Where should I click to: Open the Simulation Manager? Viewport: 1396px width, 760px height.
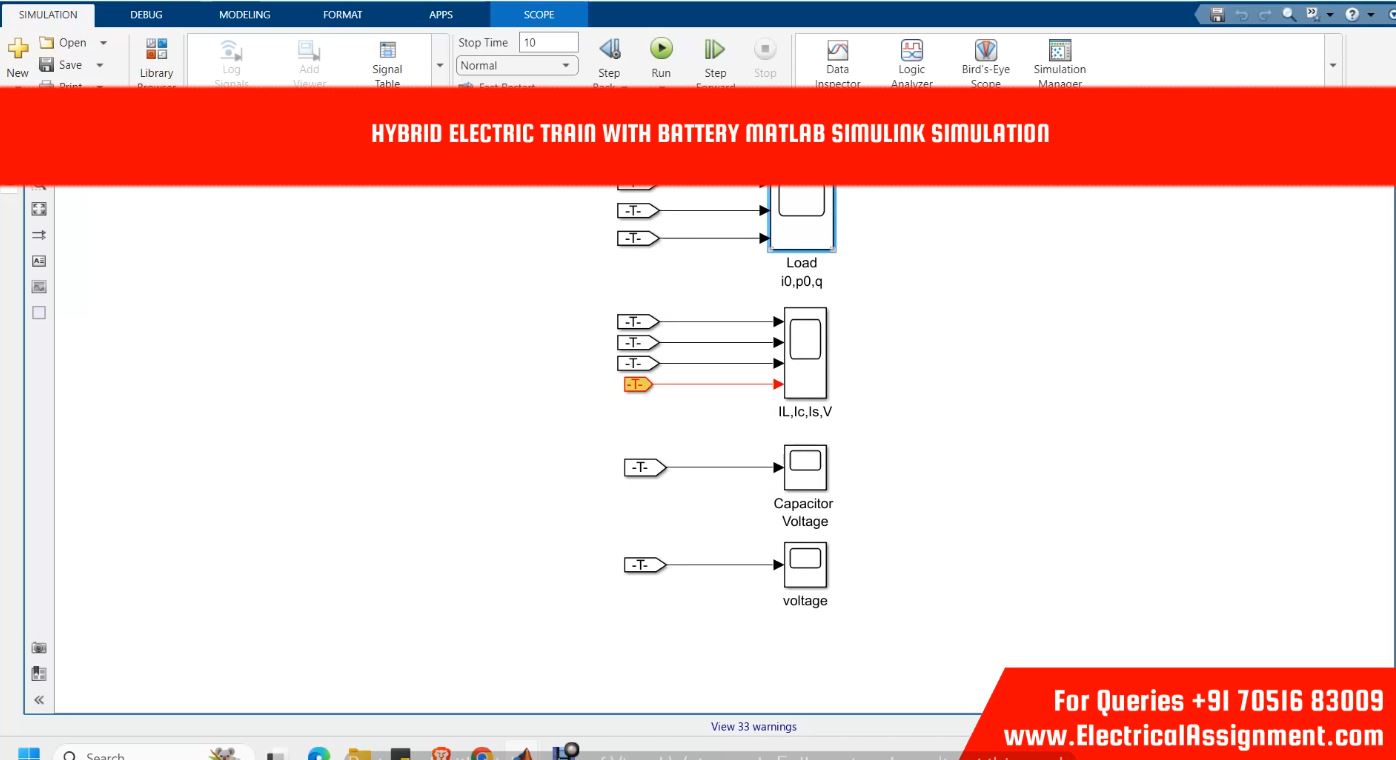tap(1059, 52)
